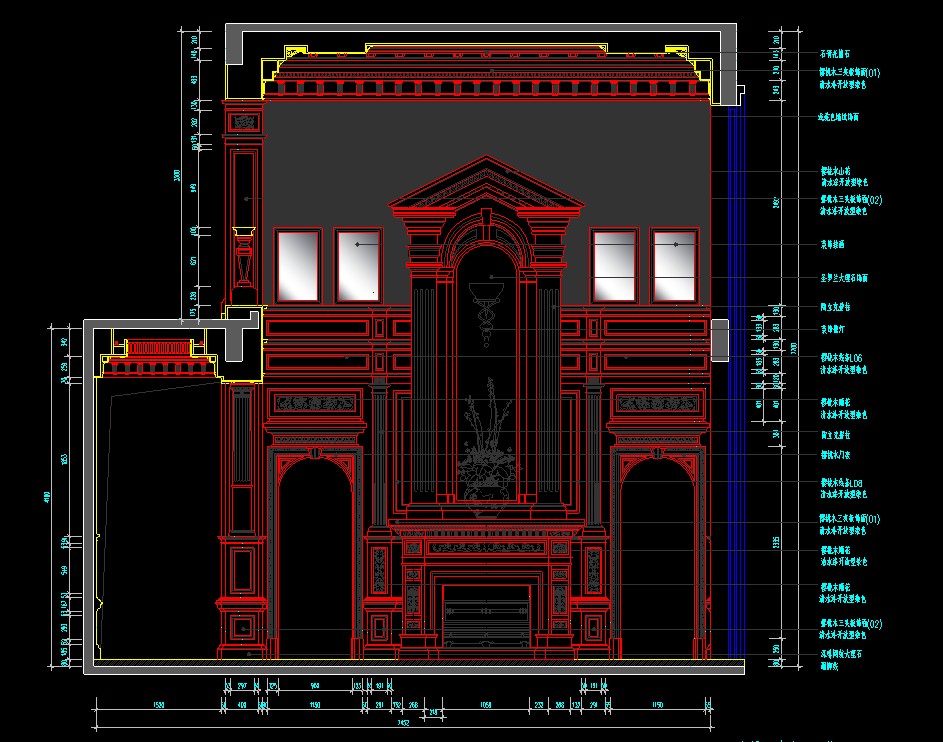
Task: Click the 4100 vertical dimension text
Action: point(48,497)
